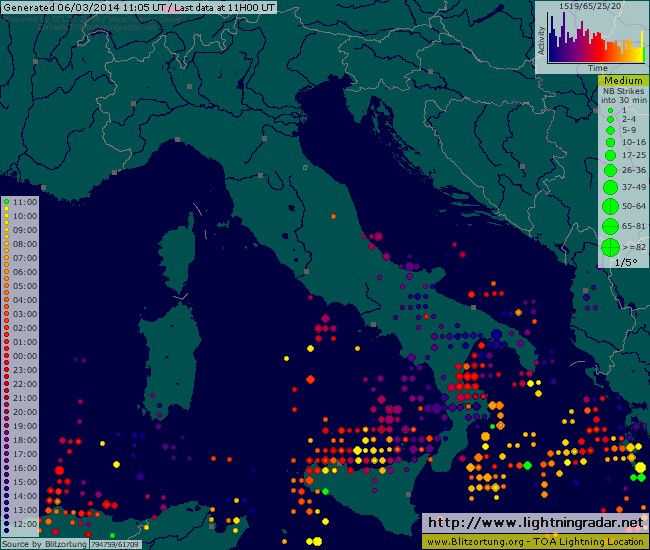Click the '05:00' time legend label

click(x=25, y=286)
